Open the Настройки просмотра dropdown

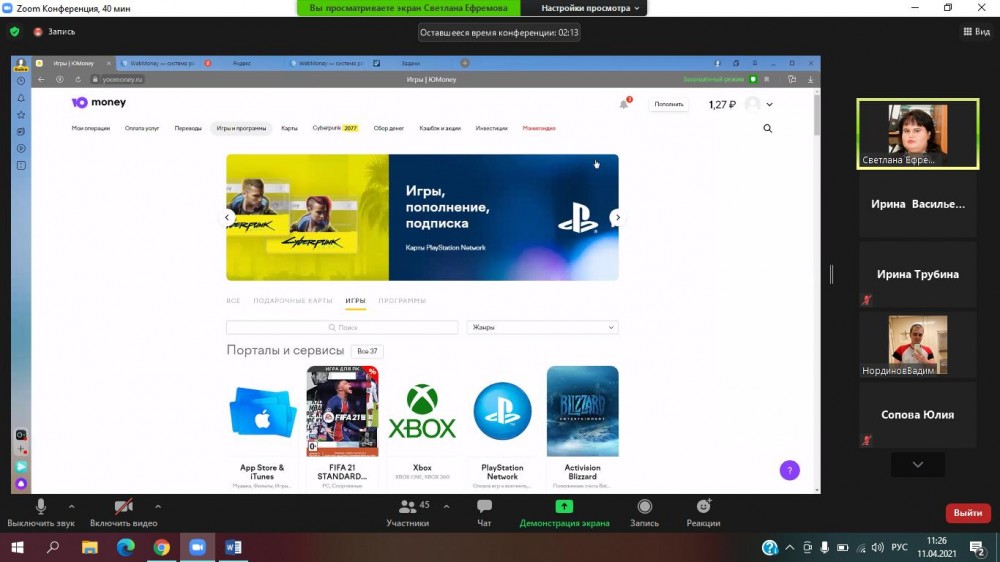(x=593, y=8)
